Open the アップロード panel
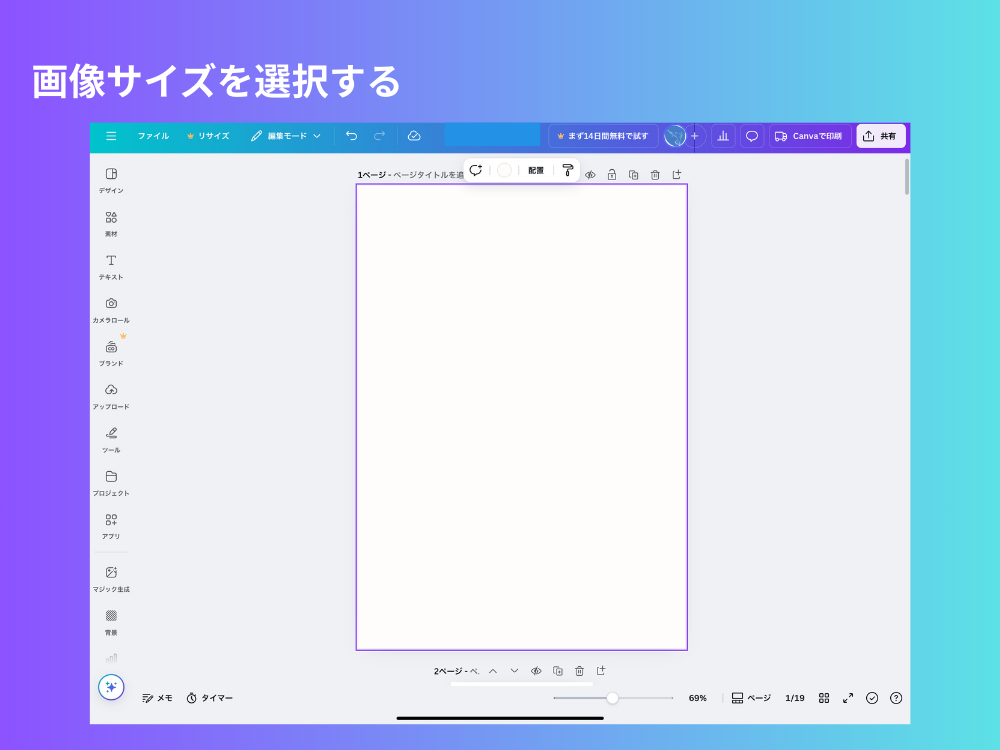This screenshot has width=1000, height=750. pos(111,394)
